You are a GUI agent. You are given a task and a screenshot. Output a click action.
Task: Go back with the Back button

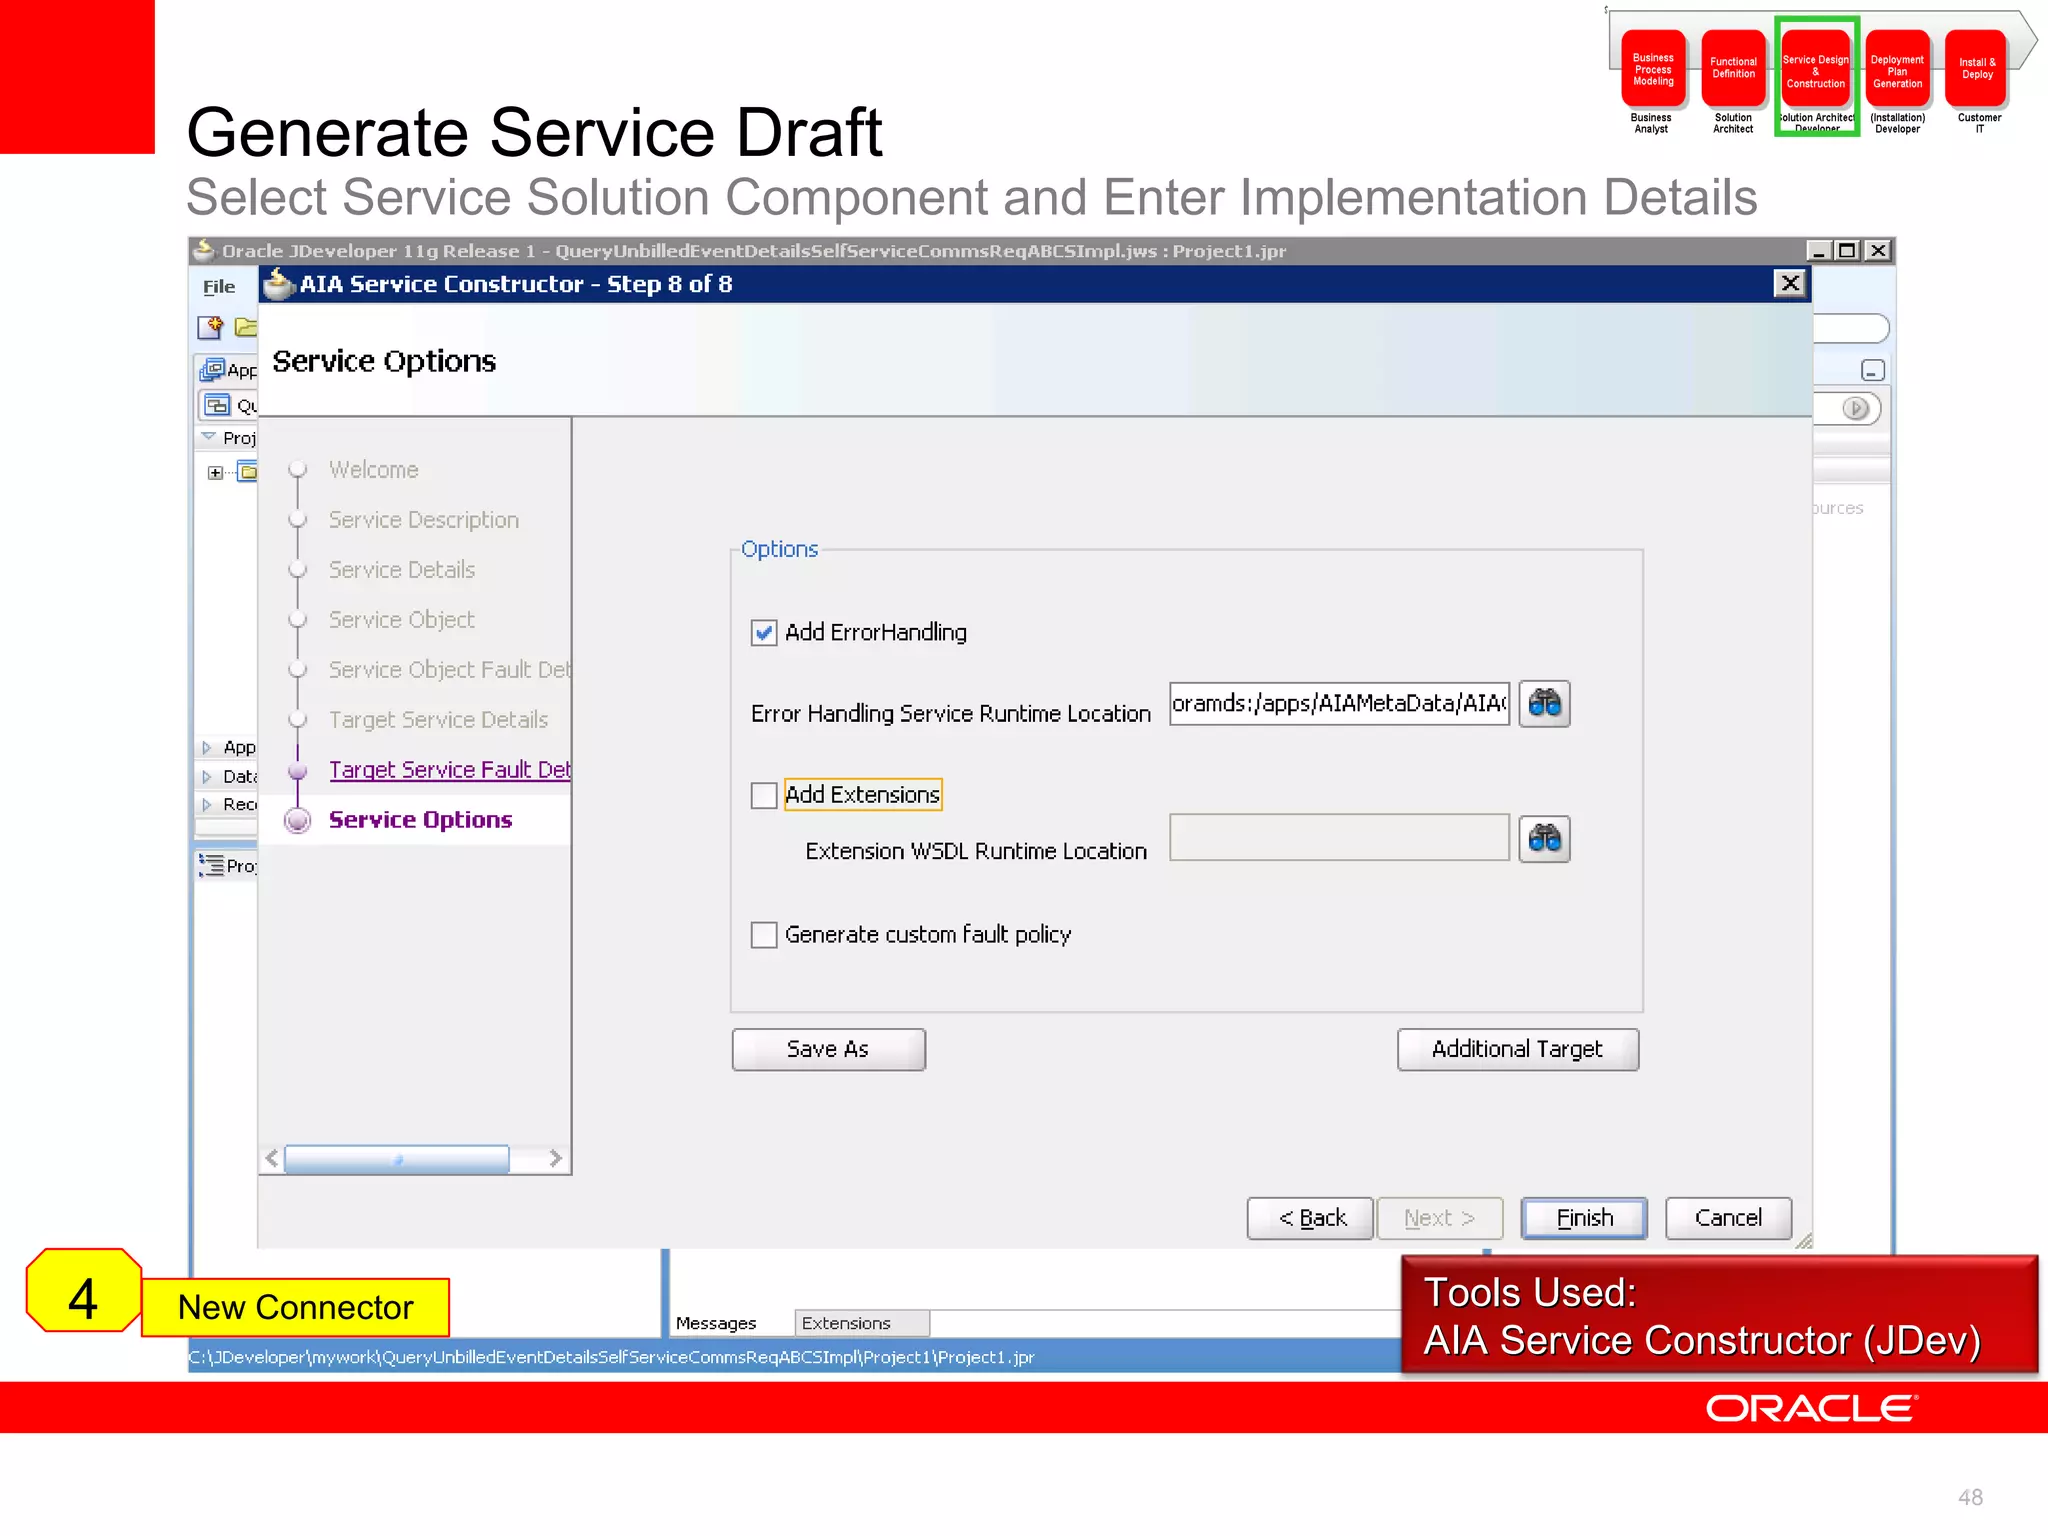click(1310, 1218)
